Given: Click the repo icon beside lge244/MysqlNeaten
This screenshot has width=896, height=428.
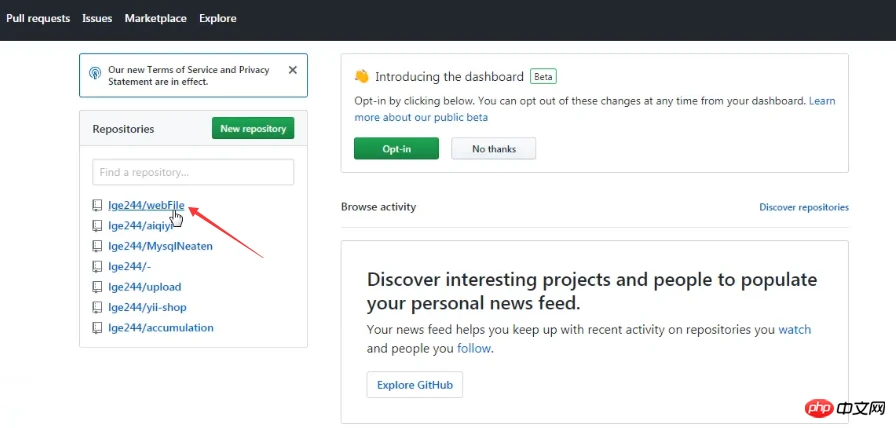Looking at the screenshot, I should click(x=97, y=246).
